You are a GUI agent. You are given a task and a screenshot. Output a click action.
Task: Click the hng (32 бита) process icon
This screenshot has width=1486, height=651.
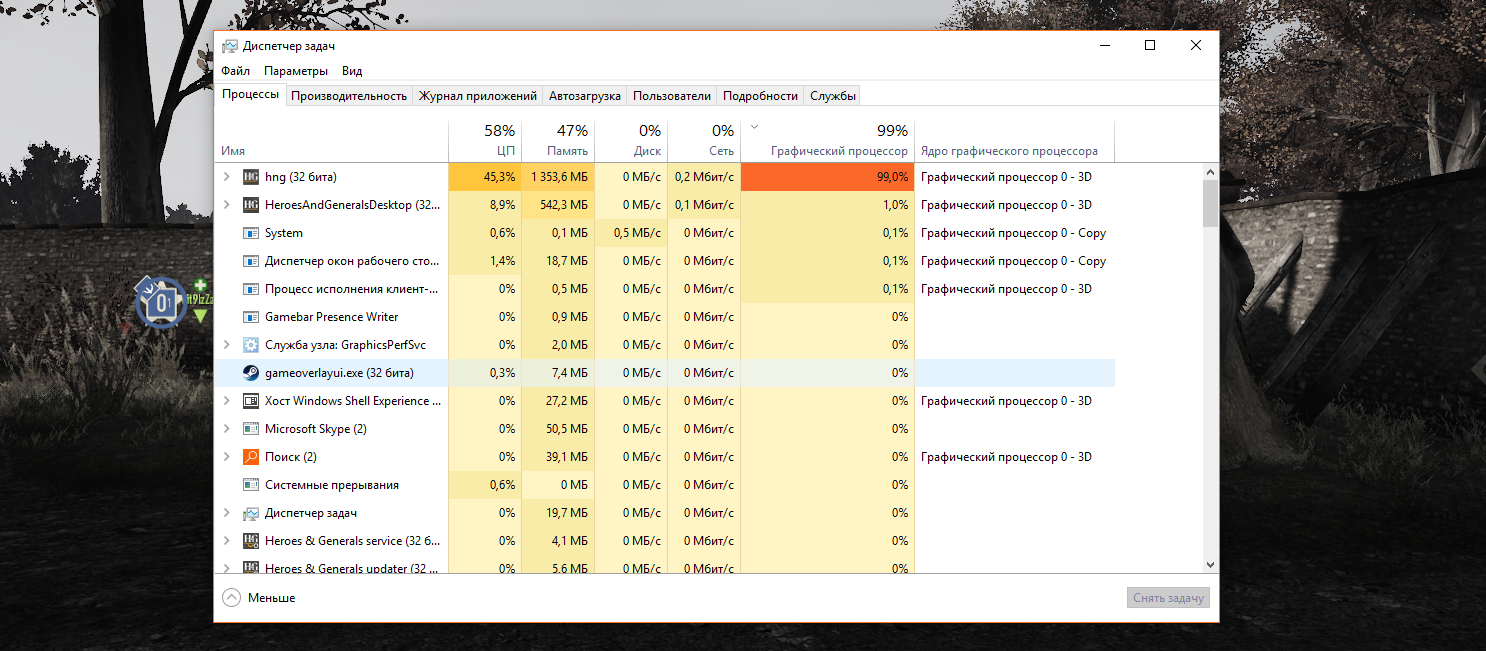point(251,177)
